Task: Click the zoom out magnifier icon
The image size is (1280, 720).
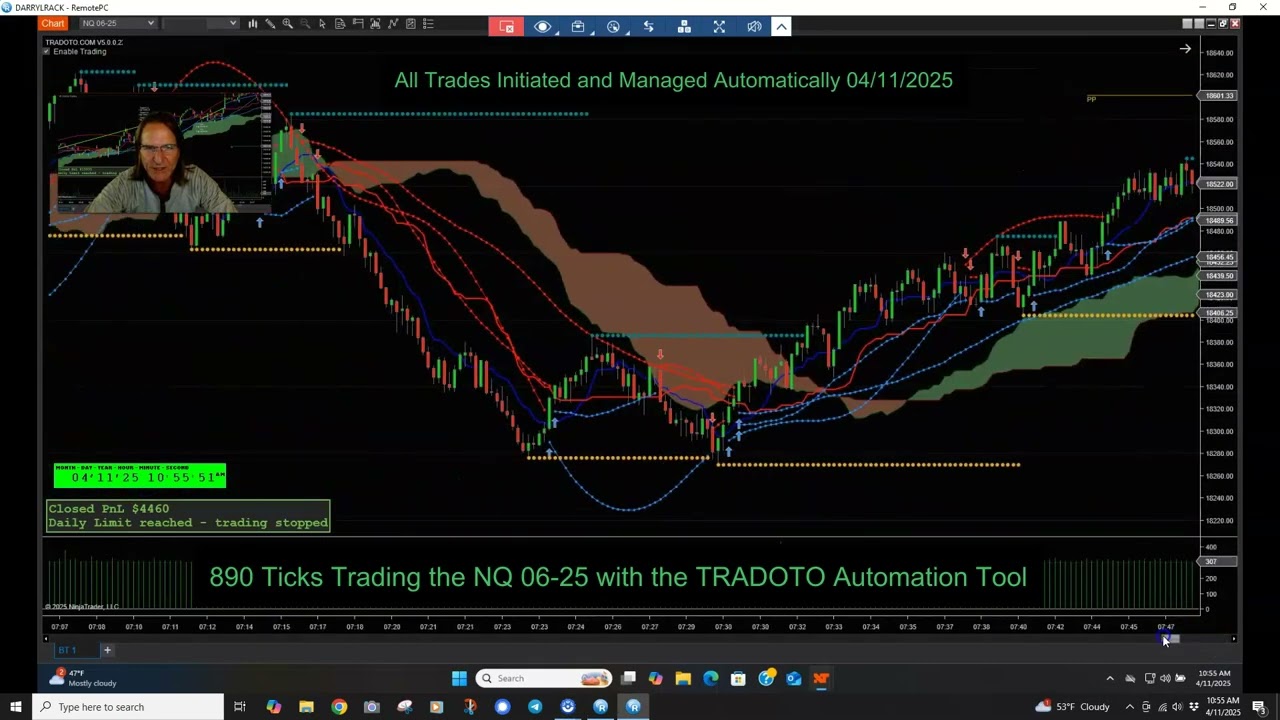Action: point(304,23)
